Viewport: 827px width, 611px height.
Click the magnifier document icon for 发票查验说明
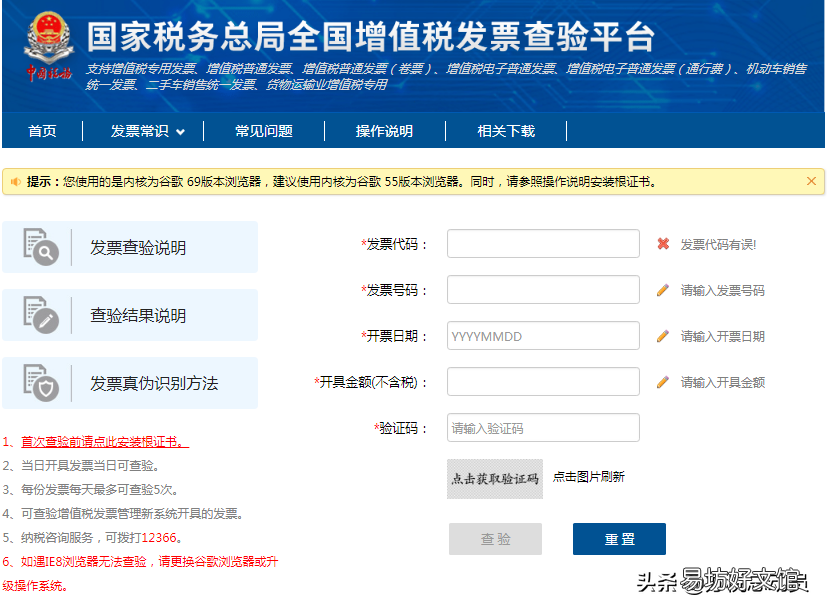[41, 246]
